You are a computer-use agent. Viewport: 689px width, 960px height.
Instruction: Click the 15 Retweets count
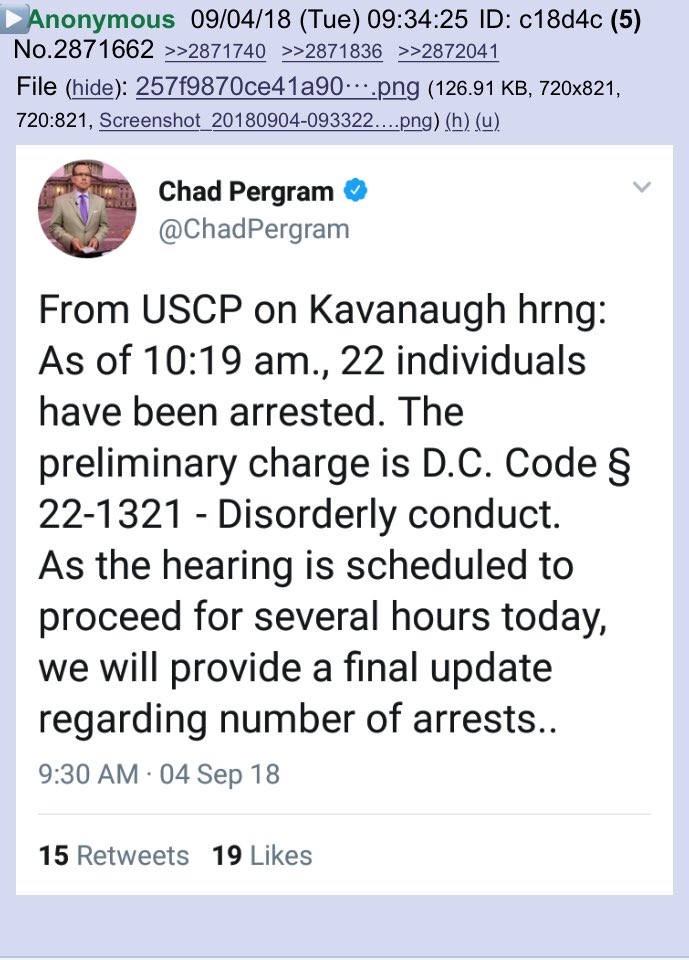tap(114, 856)
